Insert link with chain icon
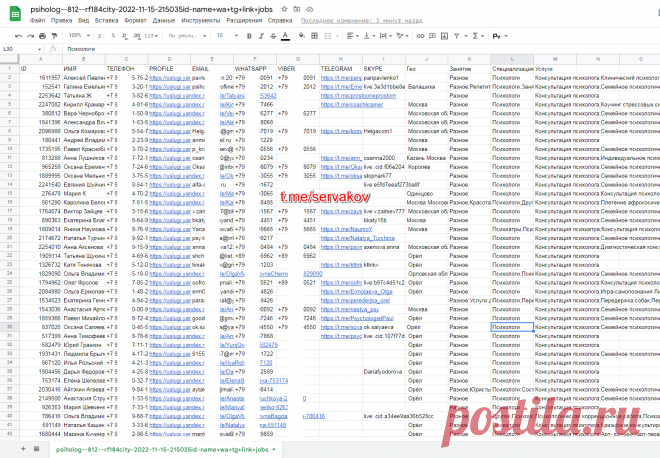The width and height of the screenshot is (660, 458). pyautogui.click(x=420, y=36)
